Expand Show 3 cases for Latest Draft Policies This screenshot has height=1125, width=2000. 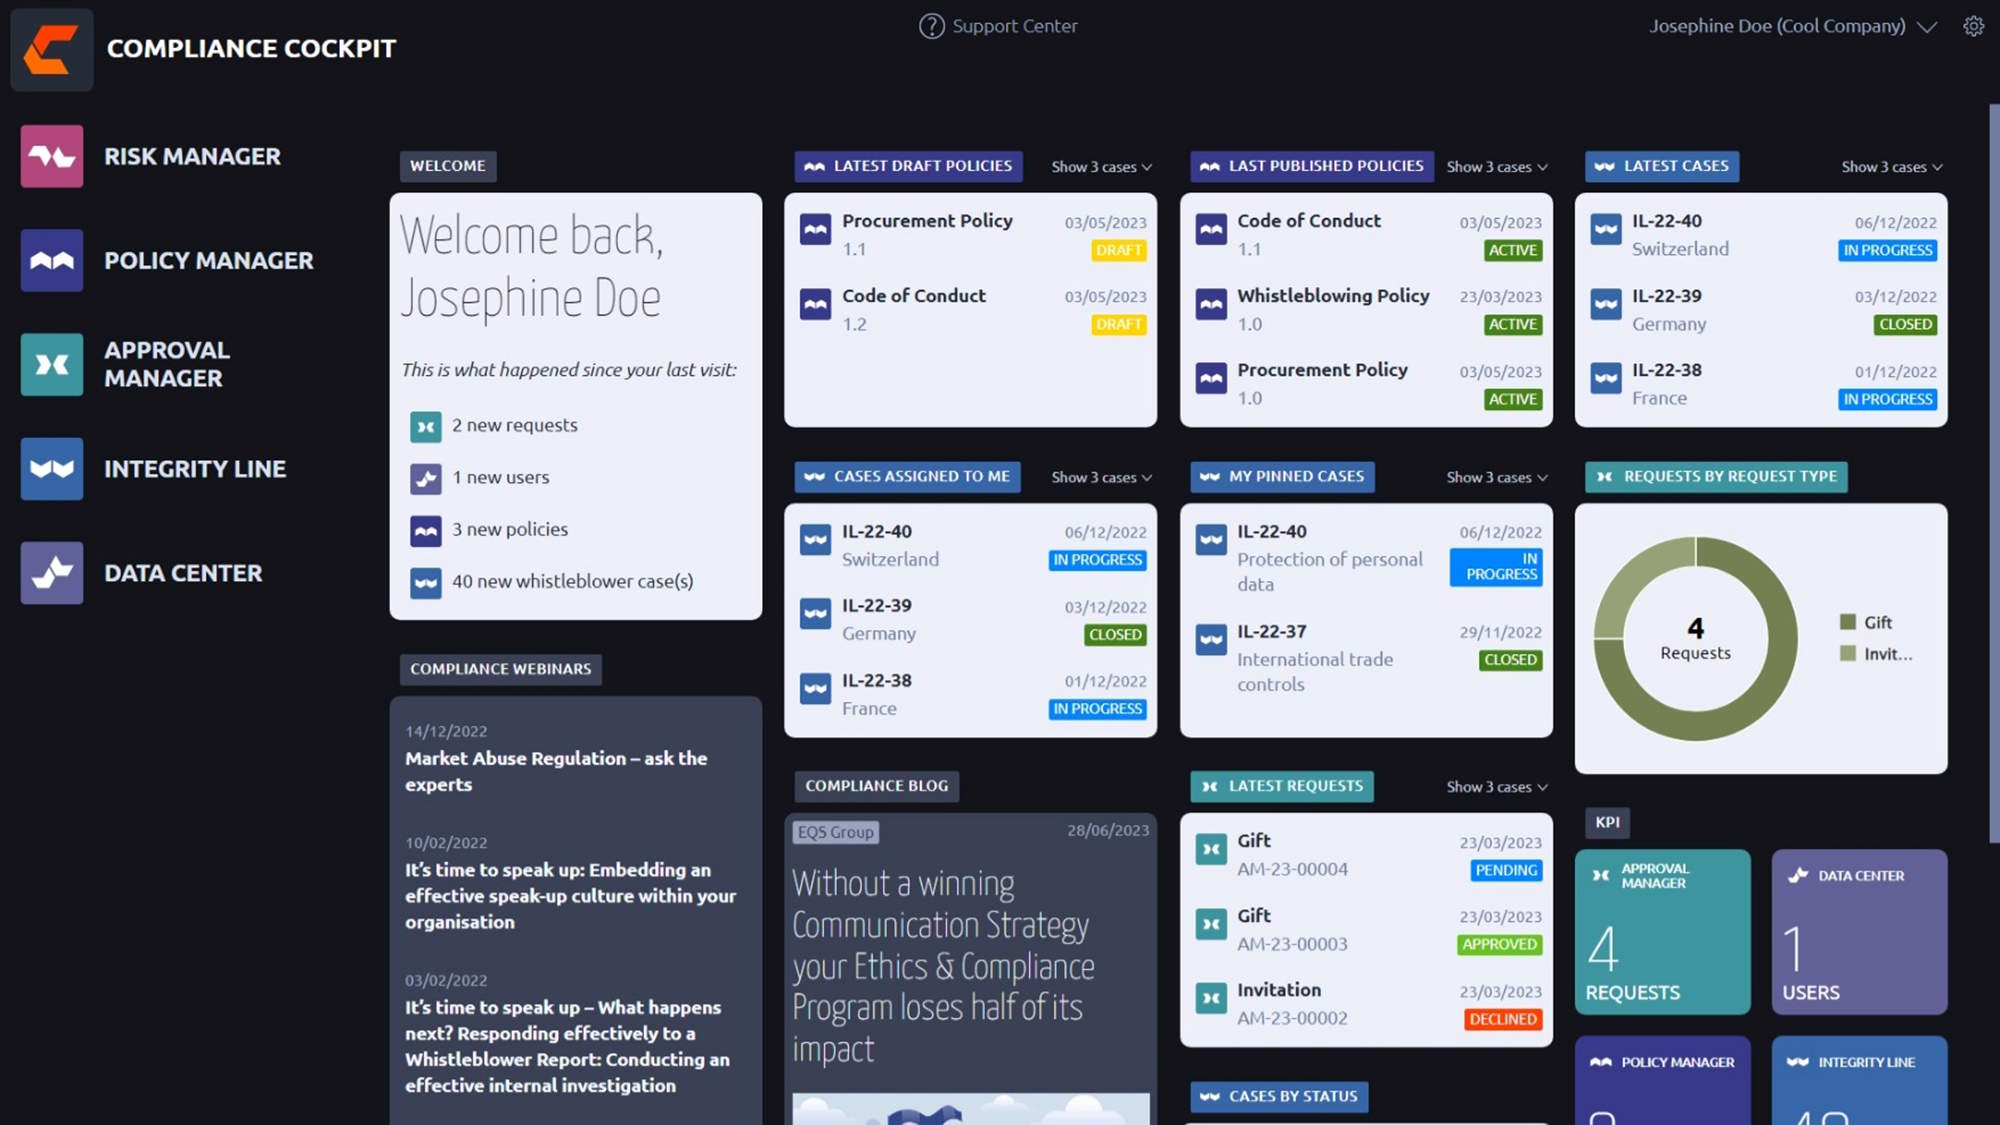pyautogui.click(x=1101, y=167)
